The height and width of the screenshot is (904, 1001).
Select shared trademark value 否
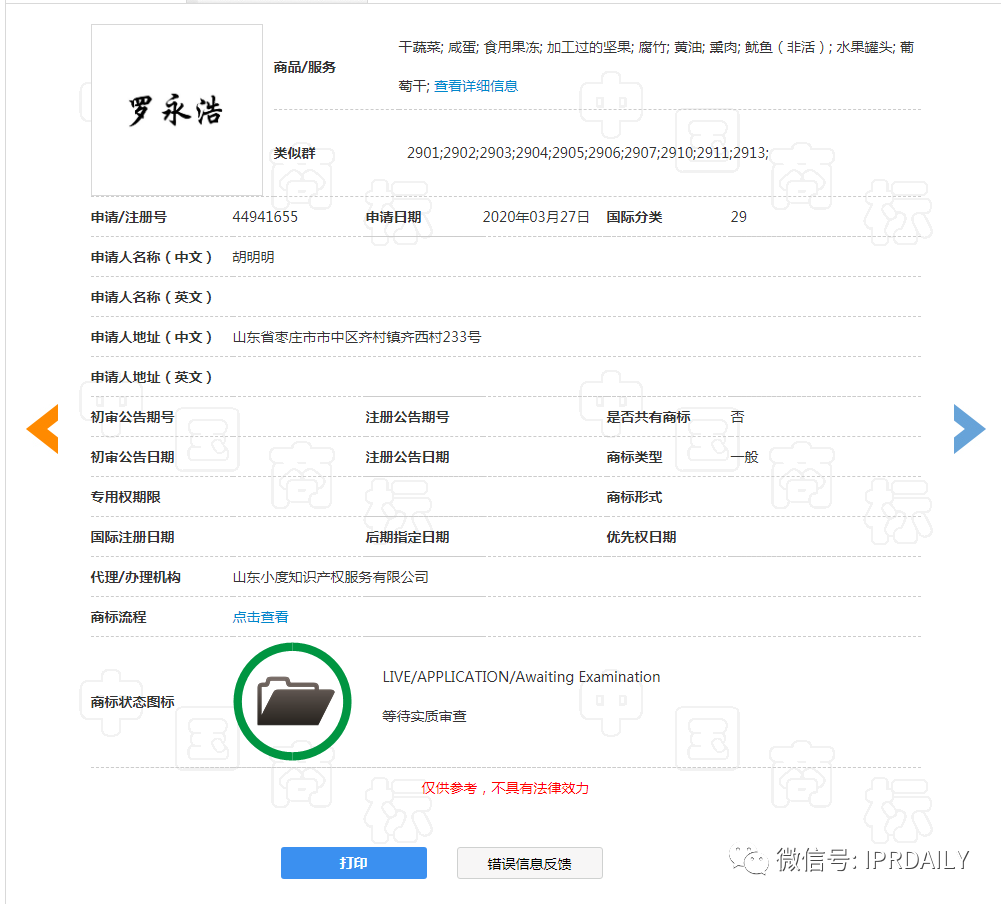coord(737,417)
